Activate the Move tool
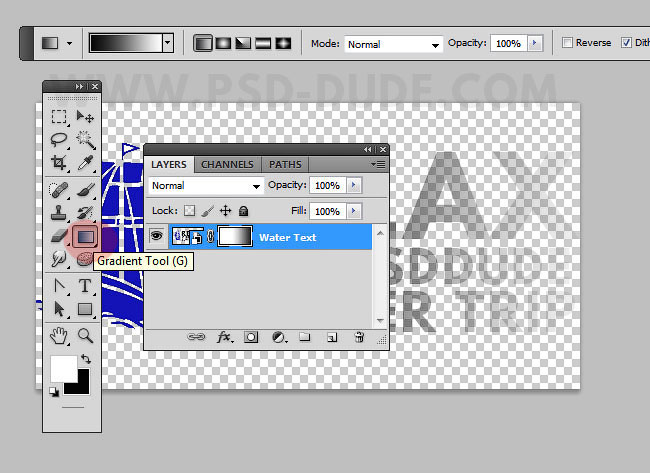Viewport: 650px width, 473px height. [85, 117]
